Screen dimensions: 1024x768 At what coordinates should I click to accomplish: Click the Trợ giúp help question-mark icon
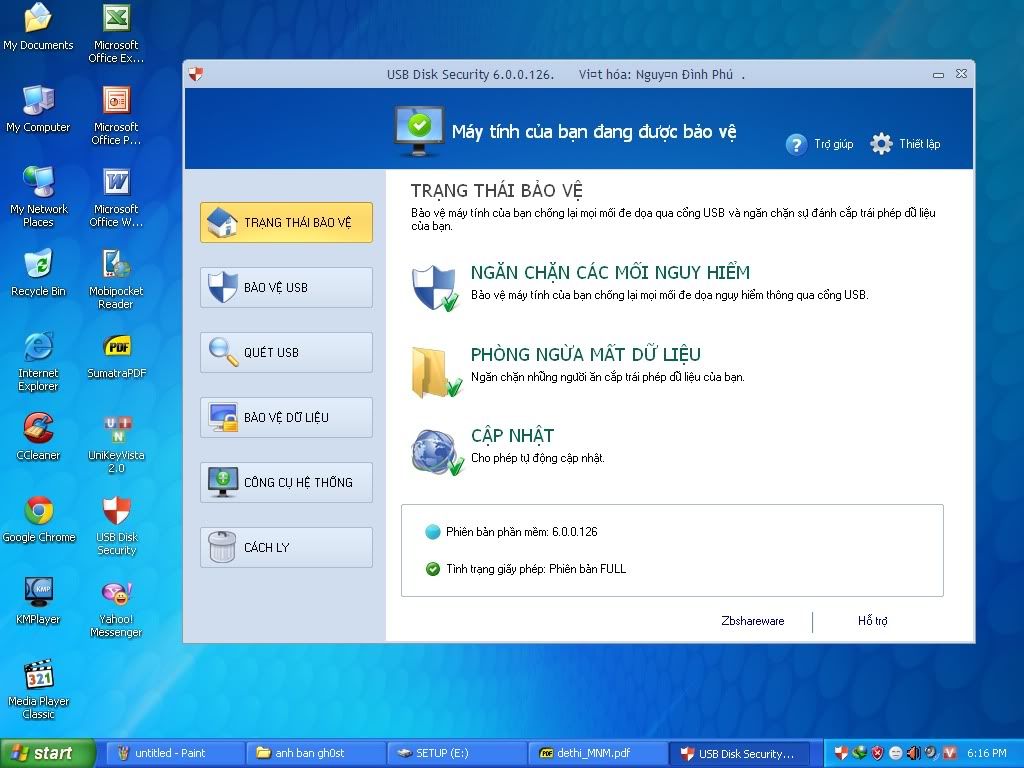pos(796,144)
